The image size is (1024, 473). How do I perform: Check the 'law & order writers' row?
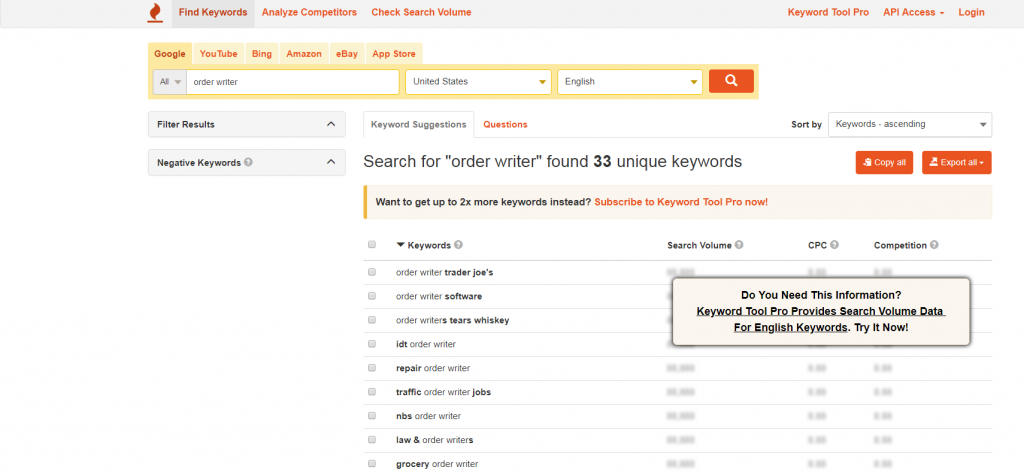372,440
